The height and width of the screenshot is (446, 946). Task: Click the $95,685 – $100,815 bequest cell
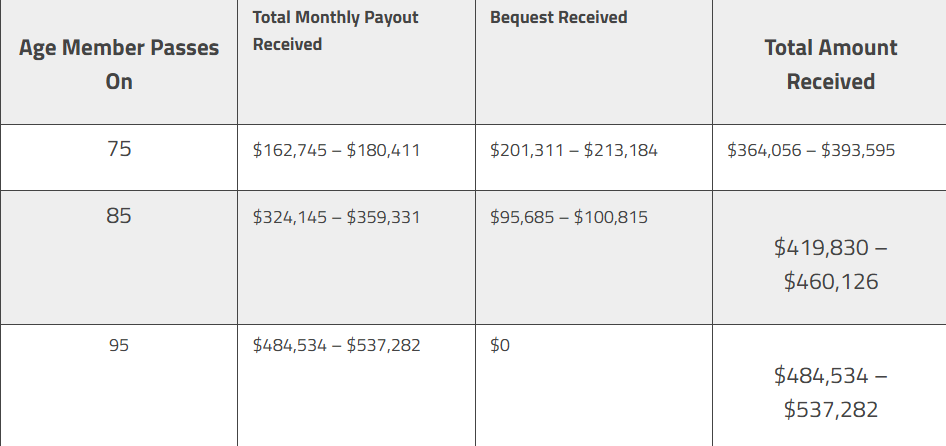[x=594, y=258]
